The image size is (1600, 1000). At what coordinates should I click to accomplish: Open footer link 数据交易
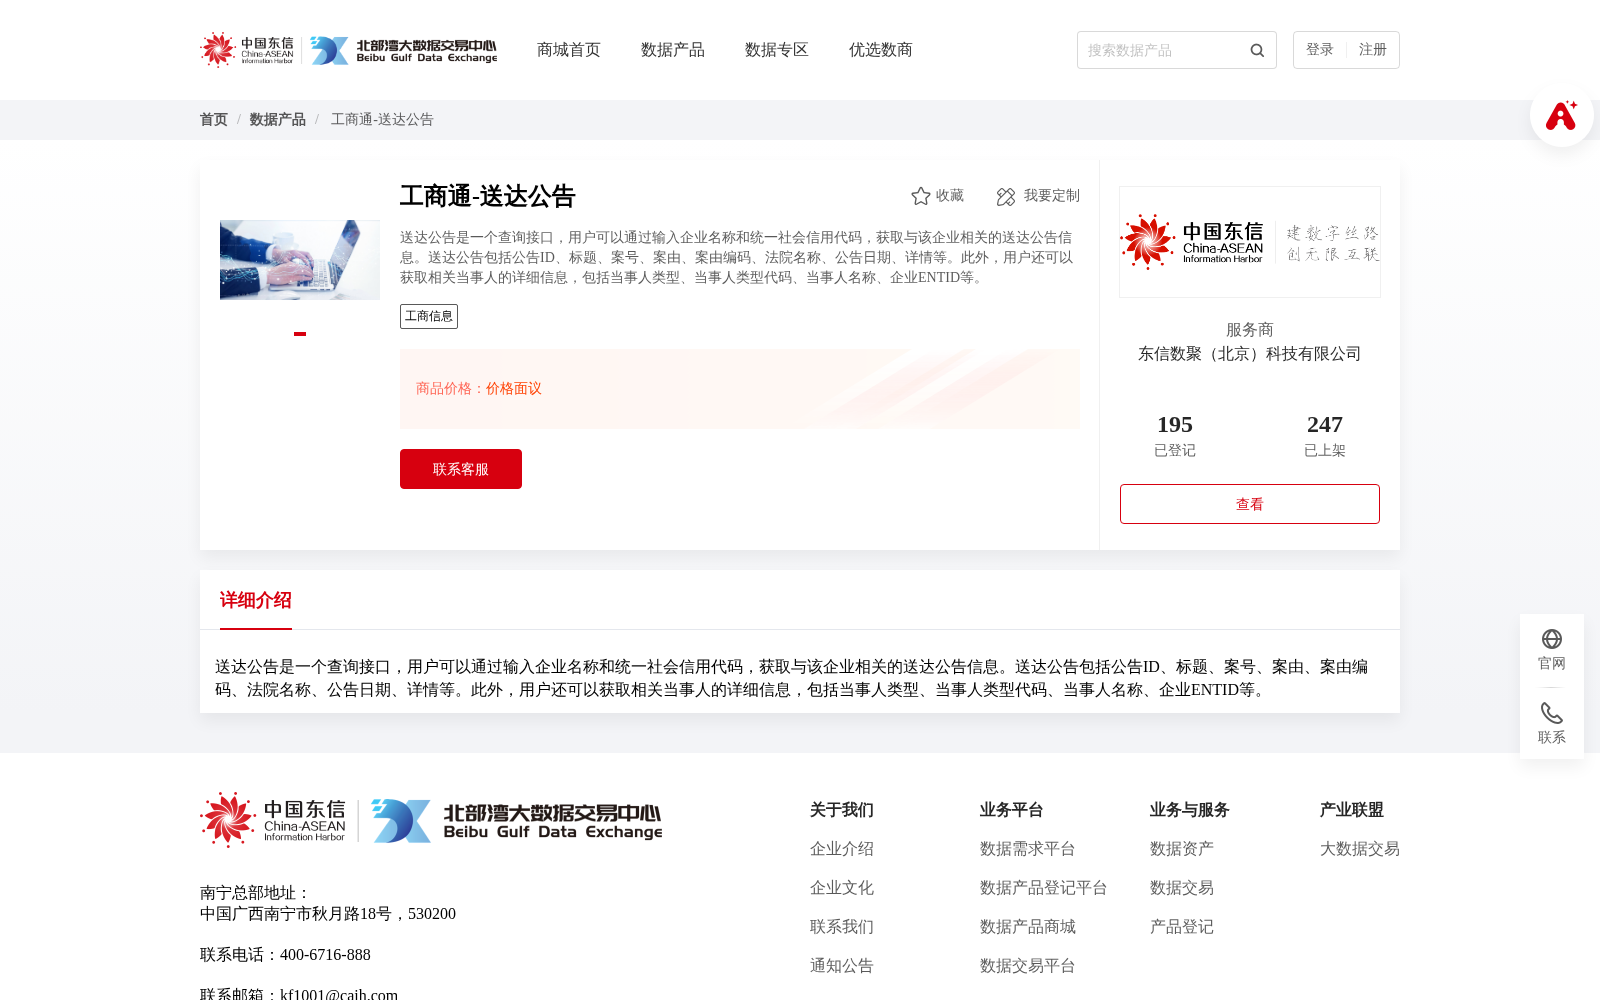[1182, 888]
